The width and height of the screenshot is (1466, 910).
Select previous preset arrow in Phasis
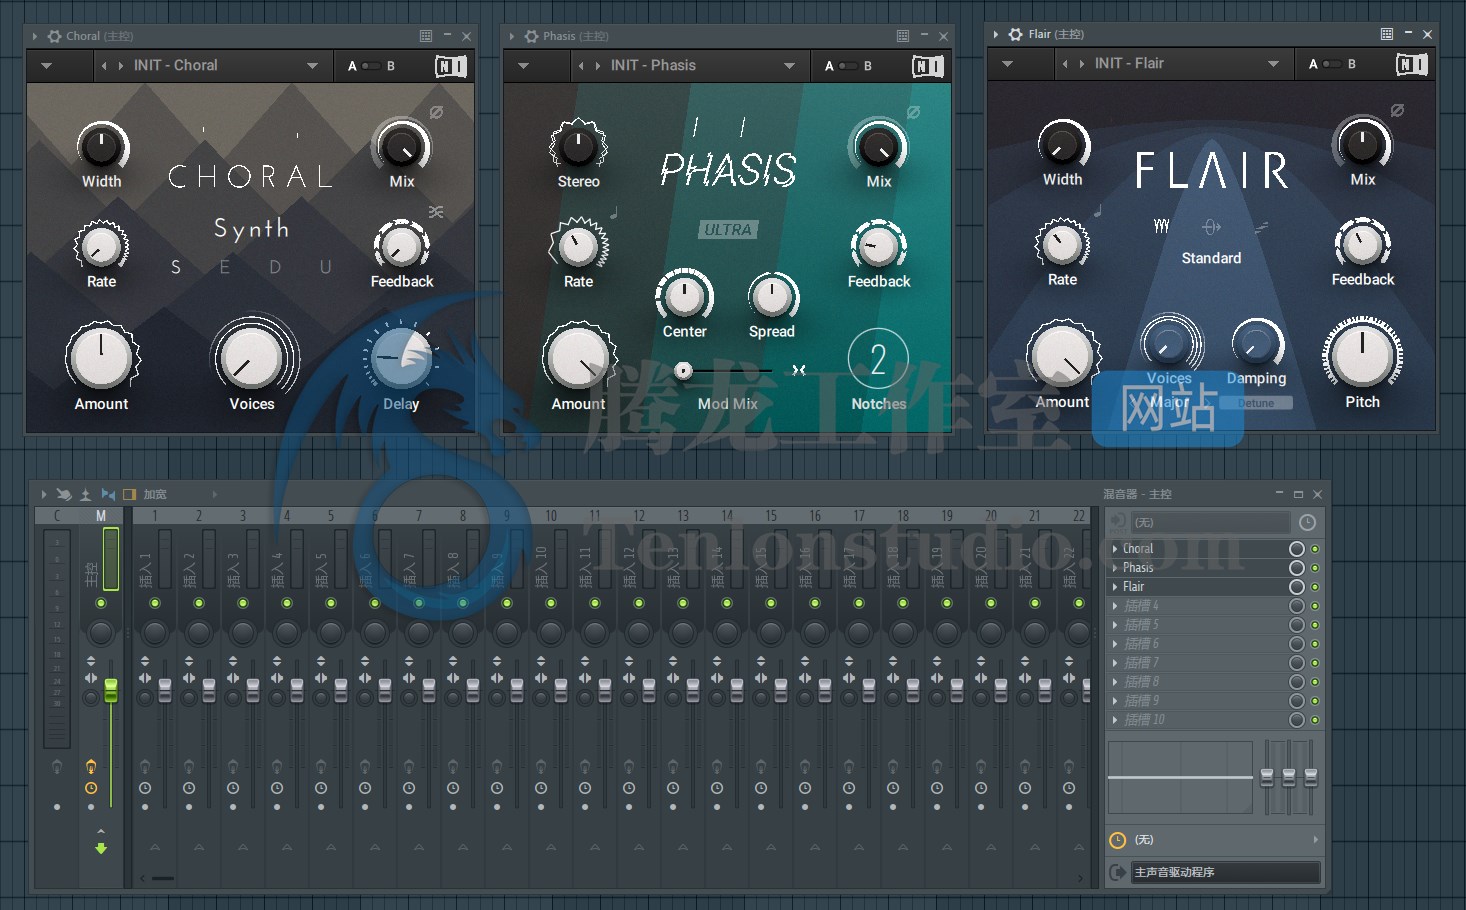[x=581, y=66]
